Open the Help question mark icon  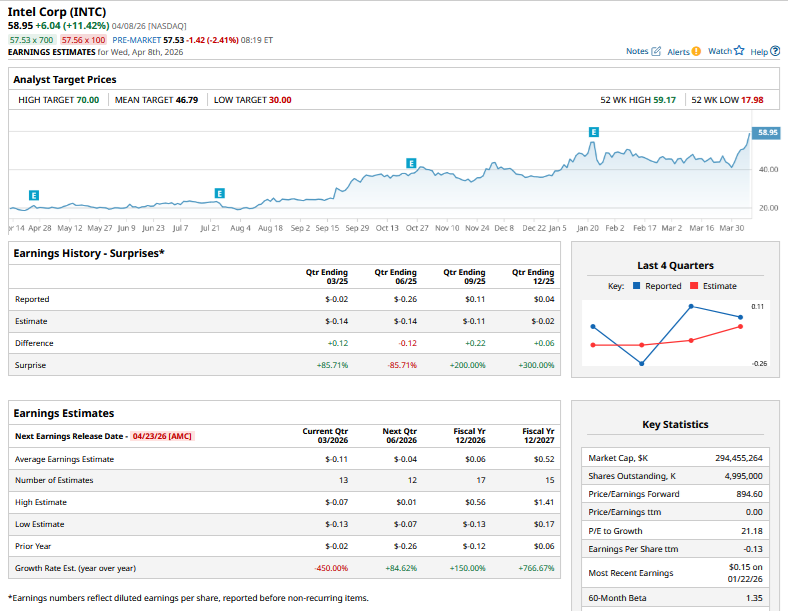click(x=775, y=51)
